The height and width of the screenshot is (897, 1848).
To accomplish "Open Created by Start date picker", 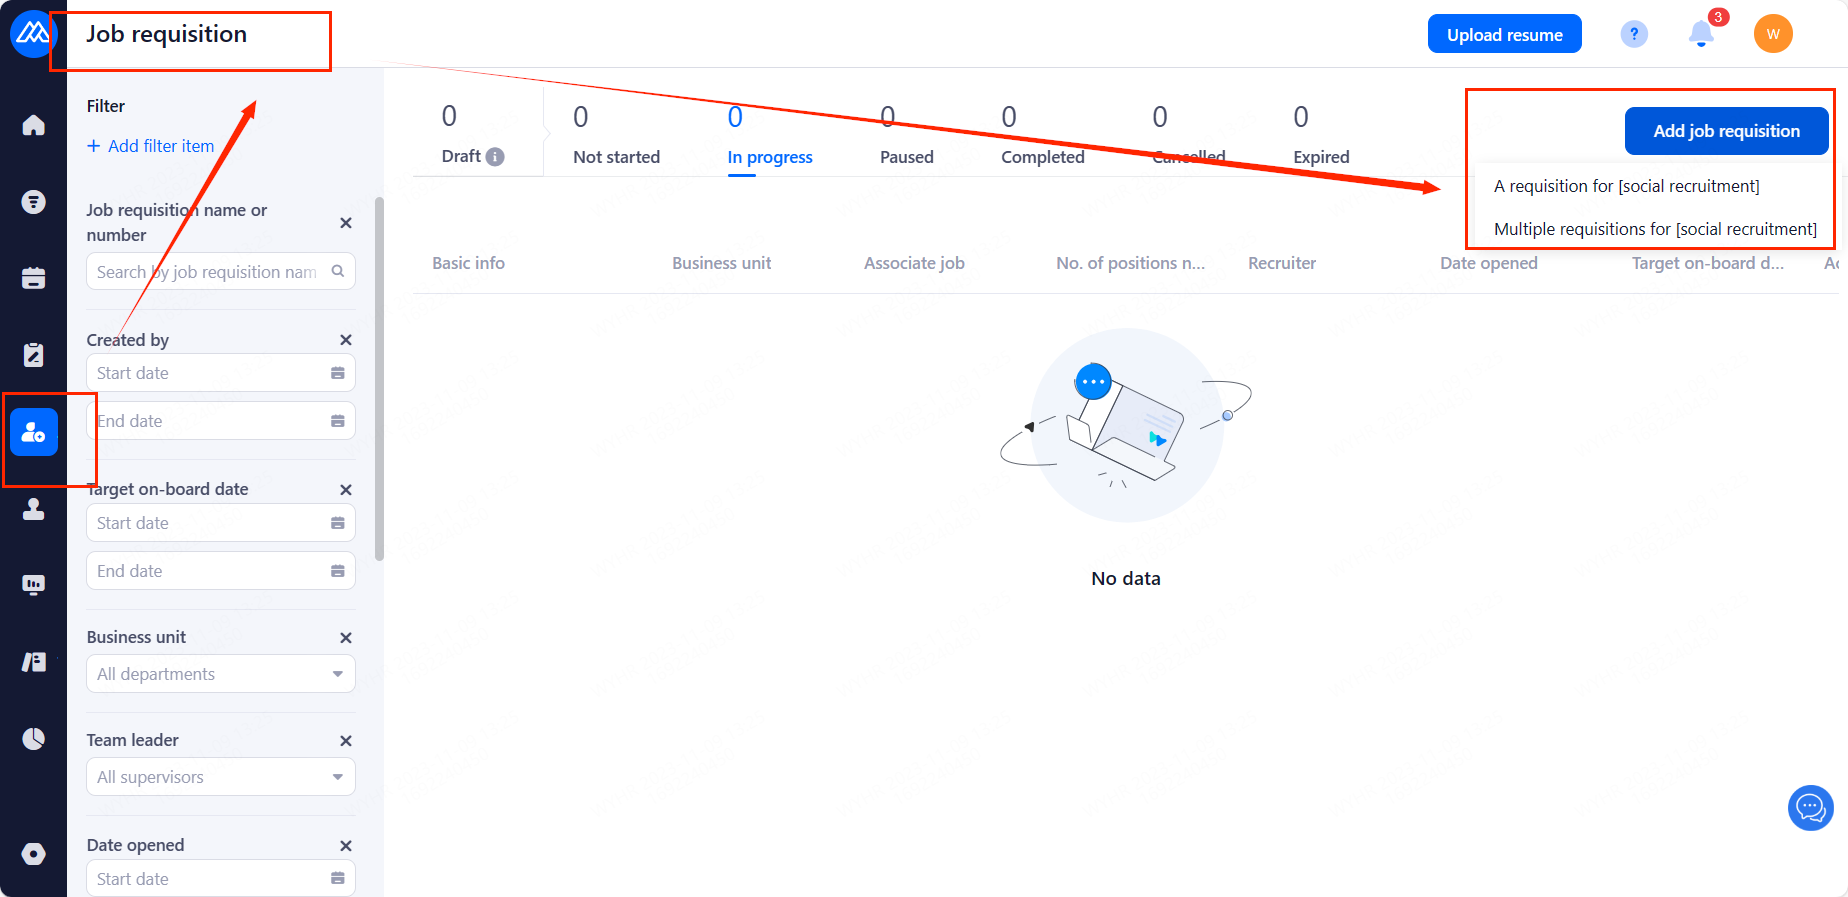I will [x=221, y=373].
